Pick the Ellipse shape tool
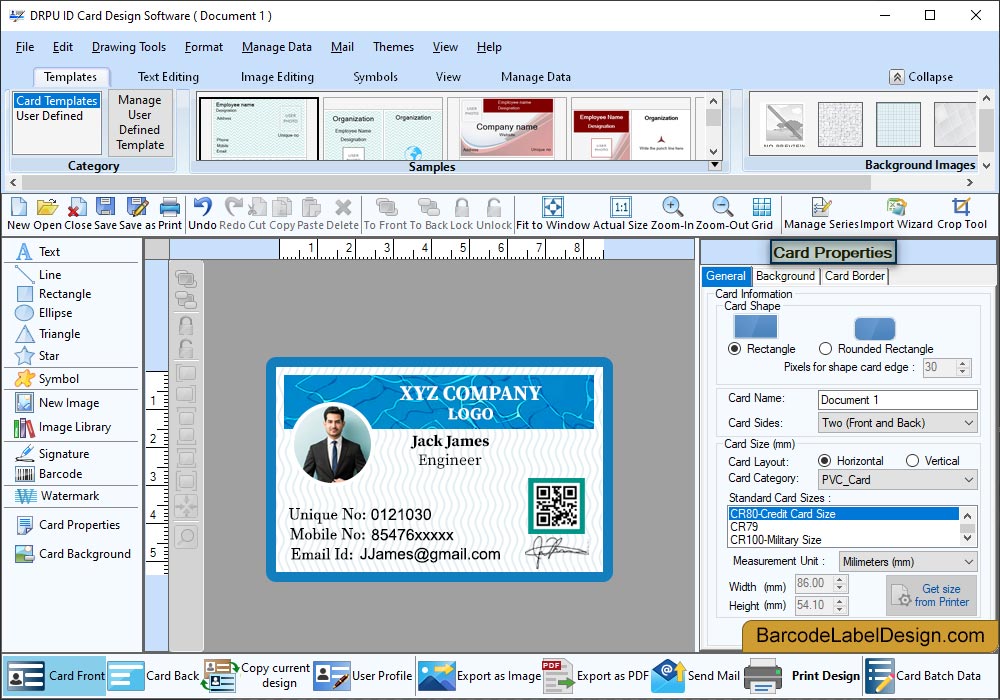Image resolution: width=1000 pixels, height=700 pixels. pyautogui.click(x=43, y=313)
